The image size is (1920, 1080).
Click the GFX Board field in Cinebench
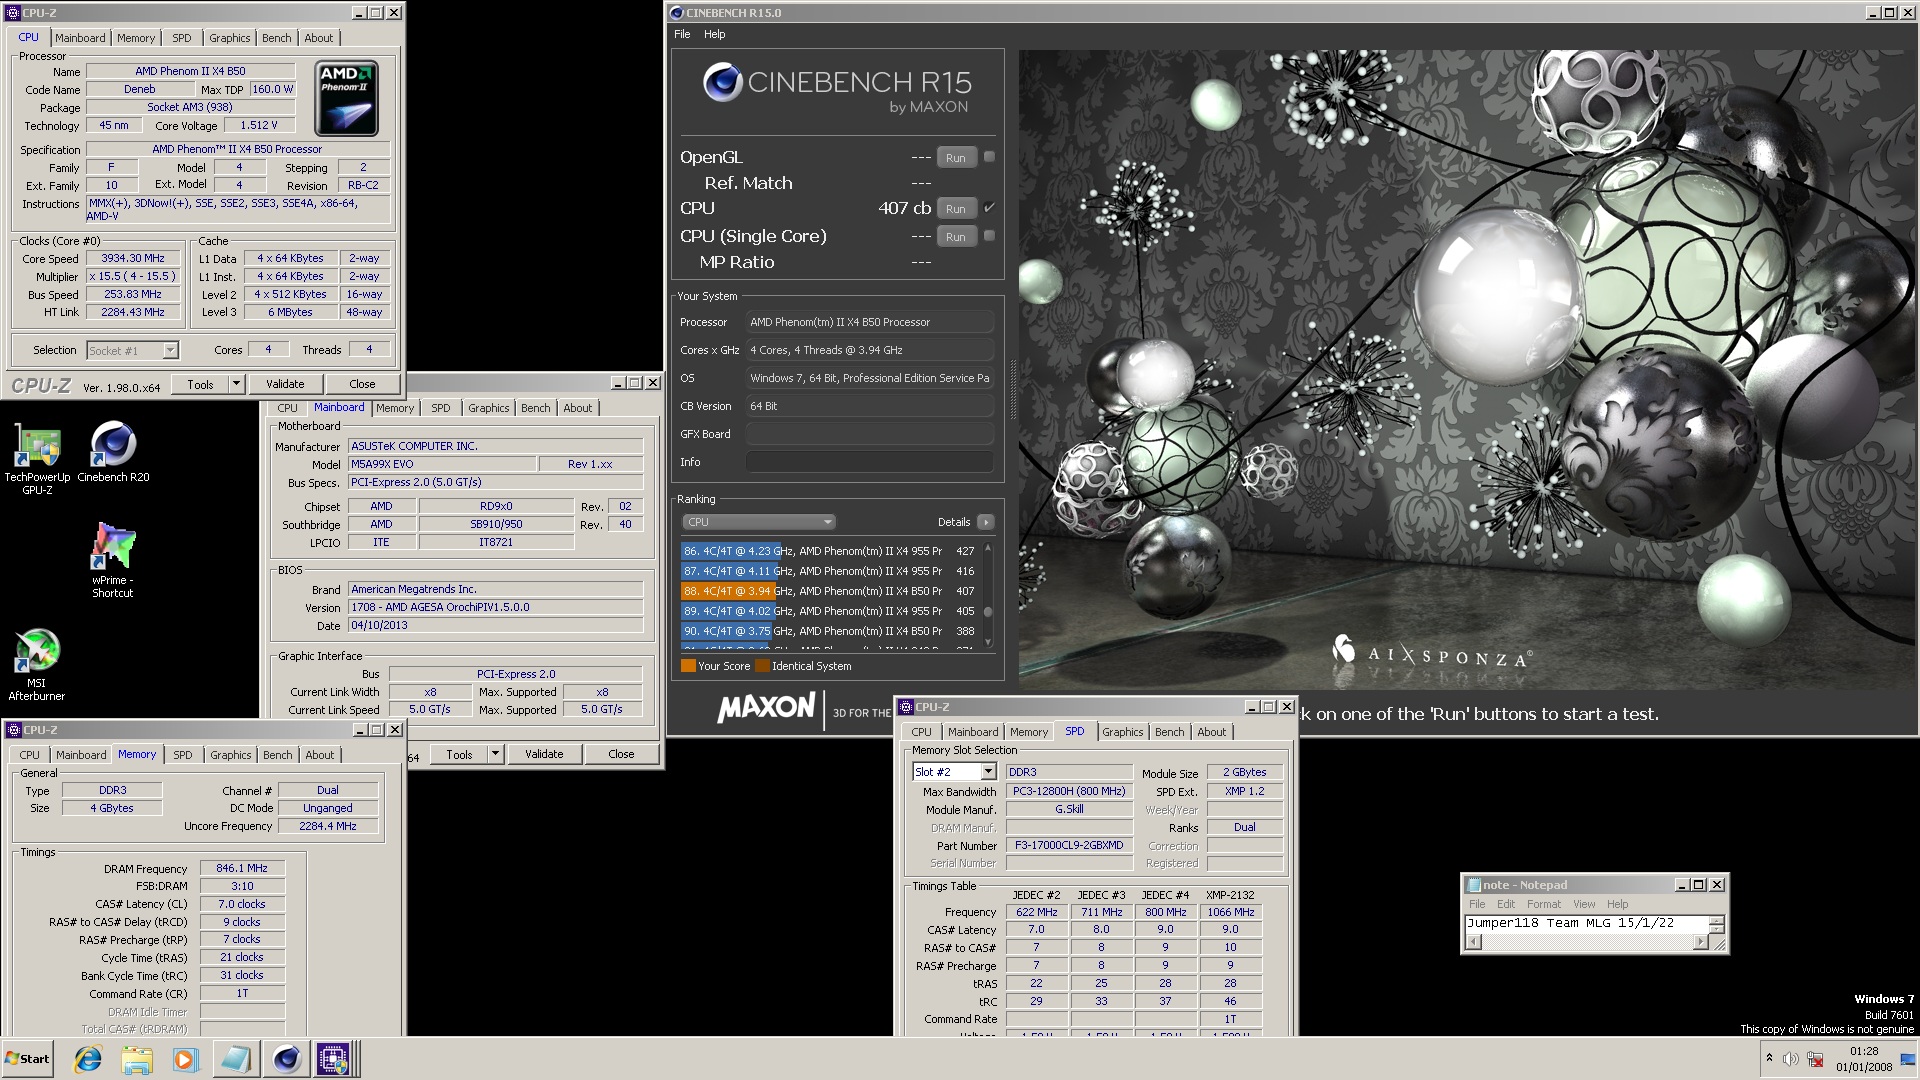point(869,434)
